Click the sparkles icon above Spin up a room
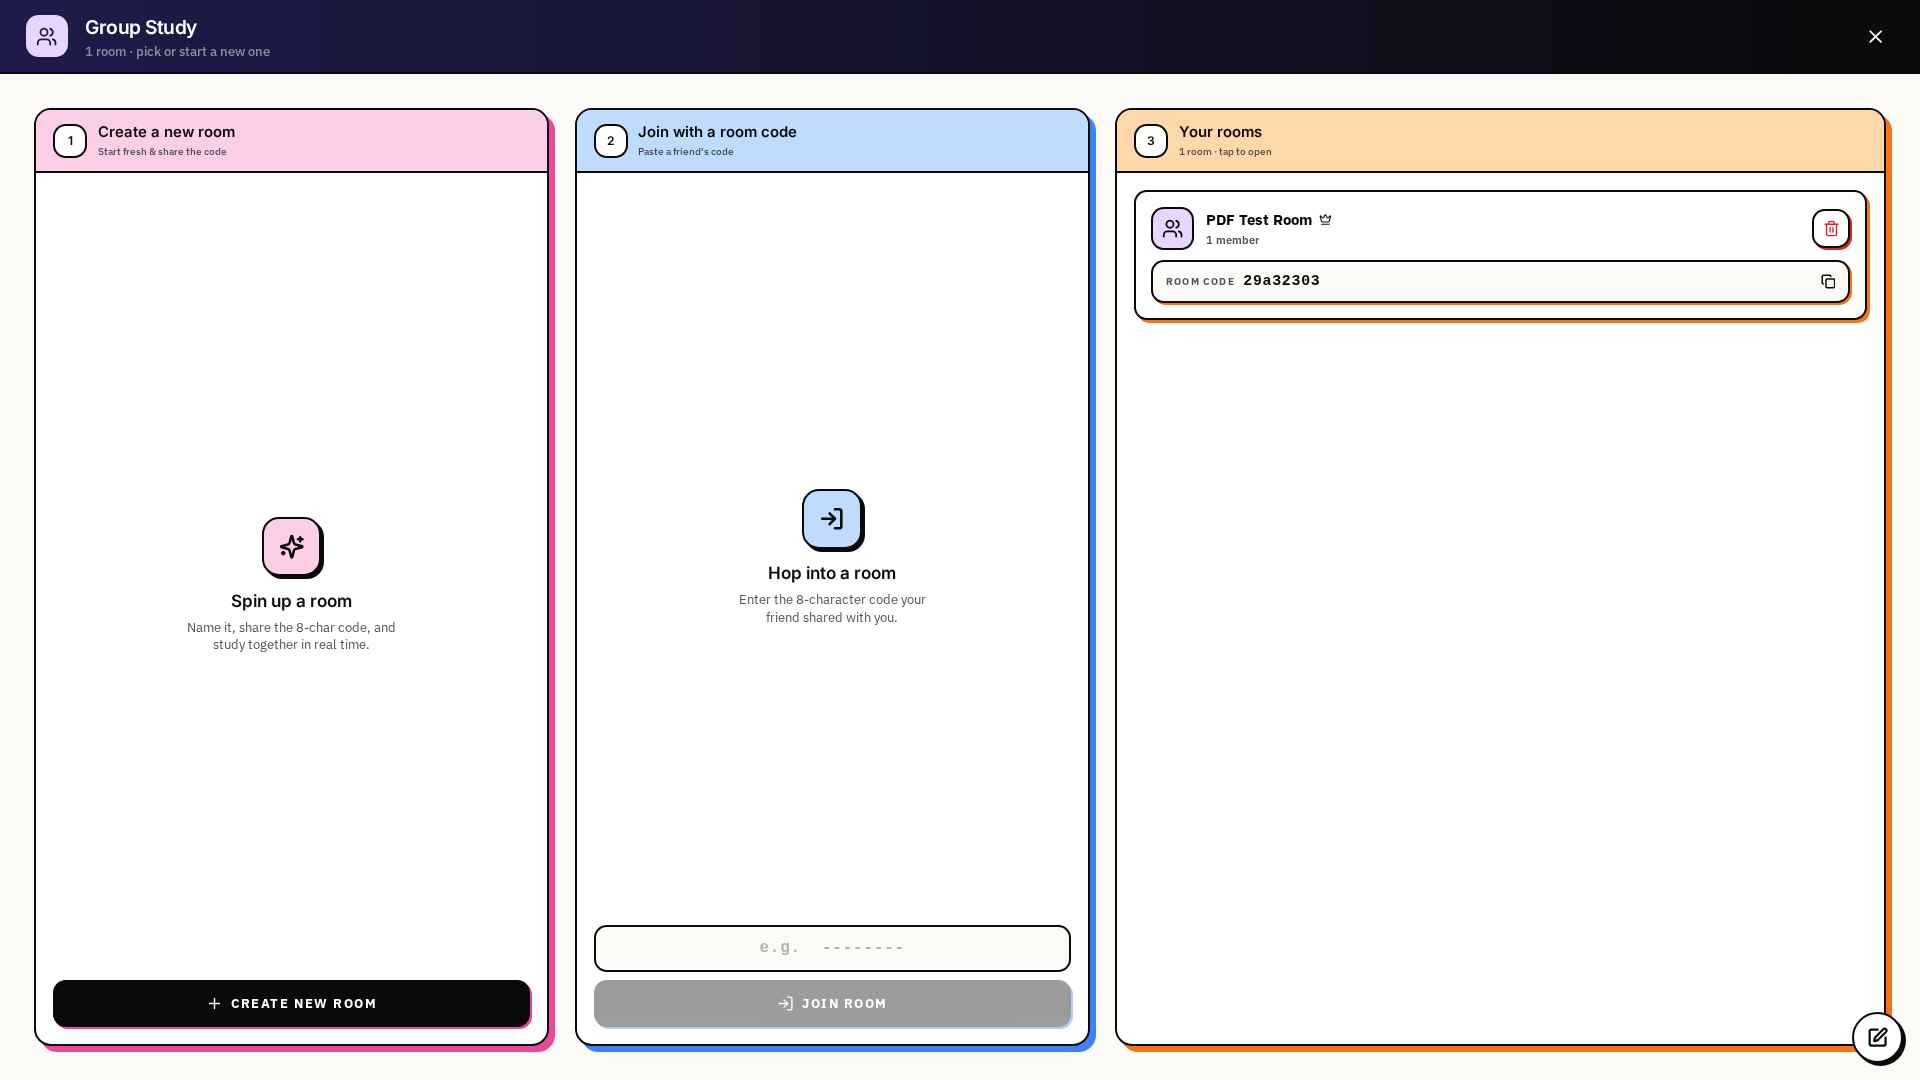The height and width of the screenshot is (1080, 1920). point(291,546)
